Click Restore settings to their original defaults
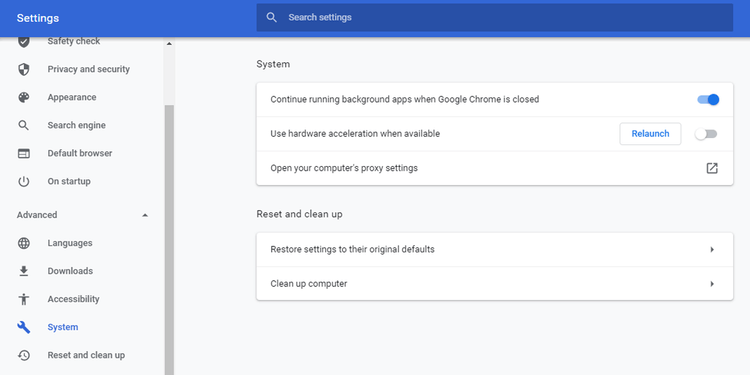This screenshot has height=375, width=750. (495, 250)
